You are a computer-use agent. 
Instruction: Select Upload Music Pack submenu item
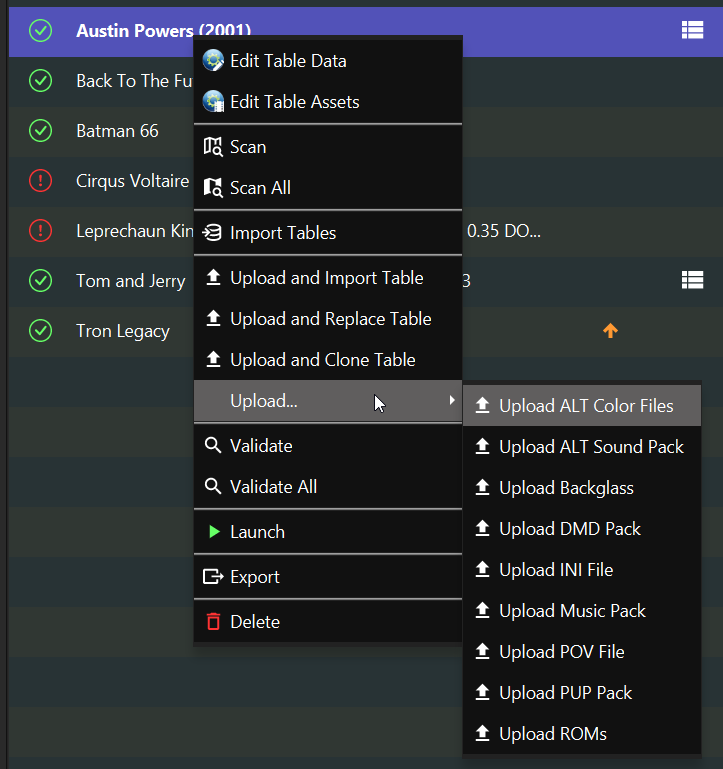click(582, 611)
